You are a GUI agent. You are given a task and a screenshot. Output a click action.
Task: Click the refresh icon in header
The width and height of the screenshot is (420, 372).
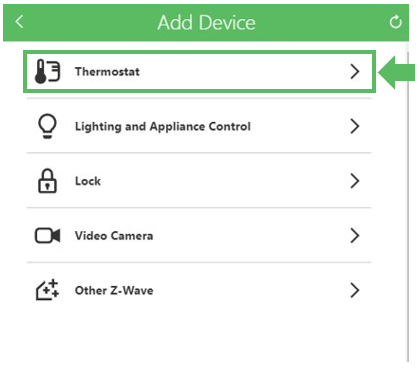[396, 22]
